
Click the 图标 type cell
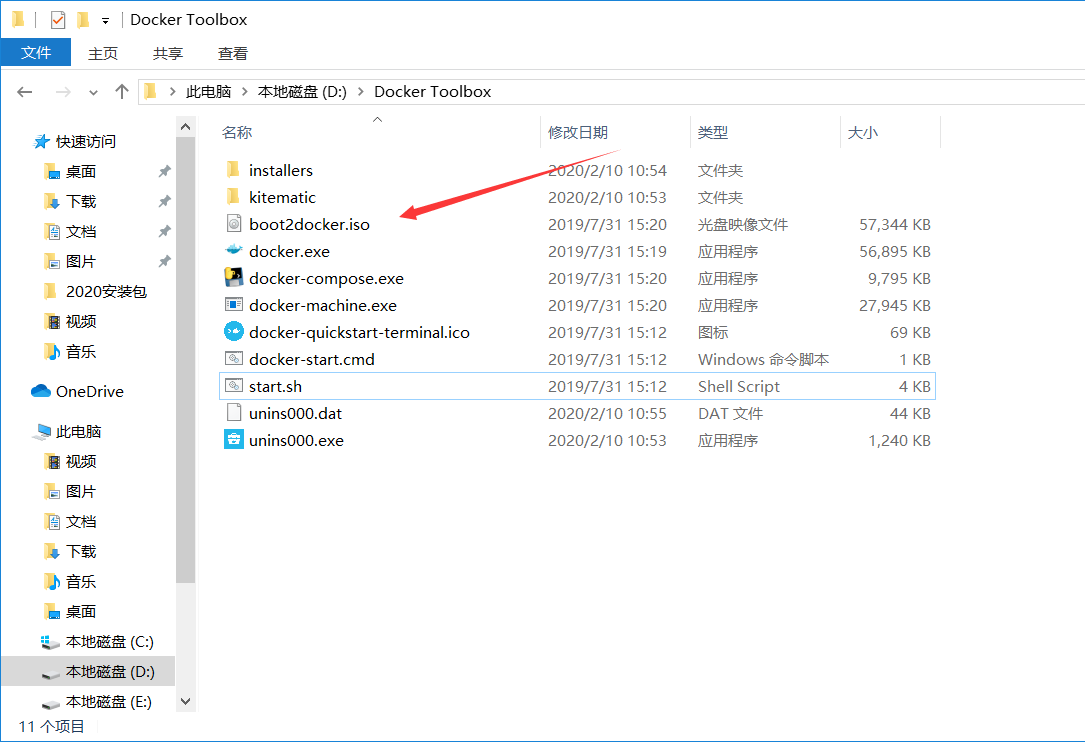coord(713,332)
